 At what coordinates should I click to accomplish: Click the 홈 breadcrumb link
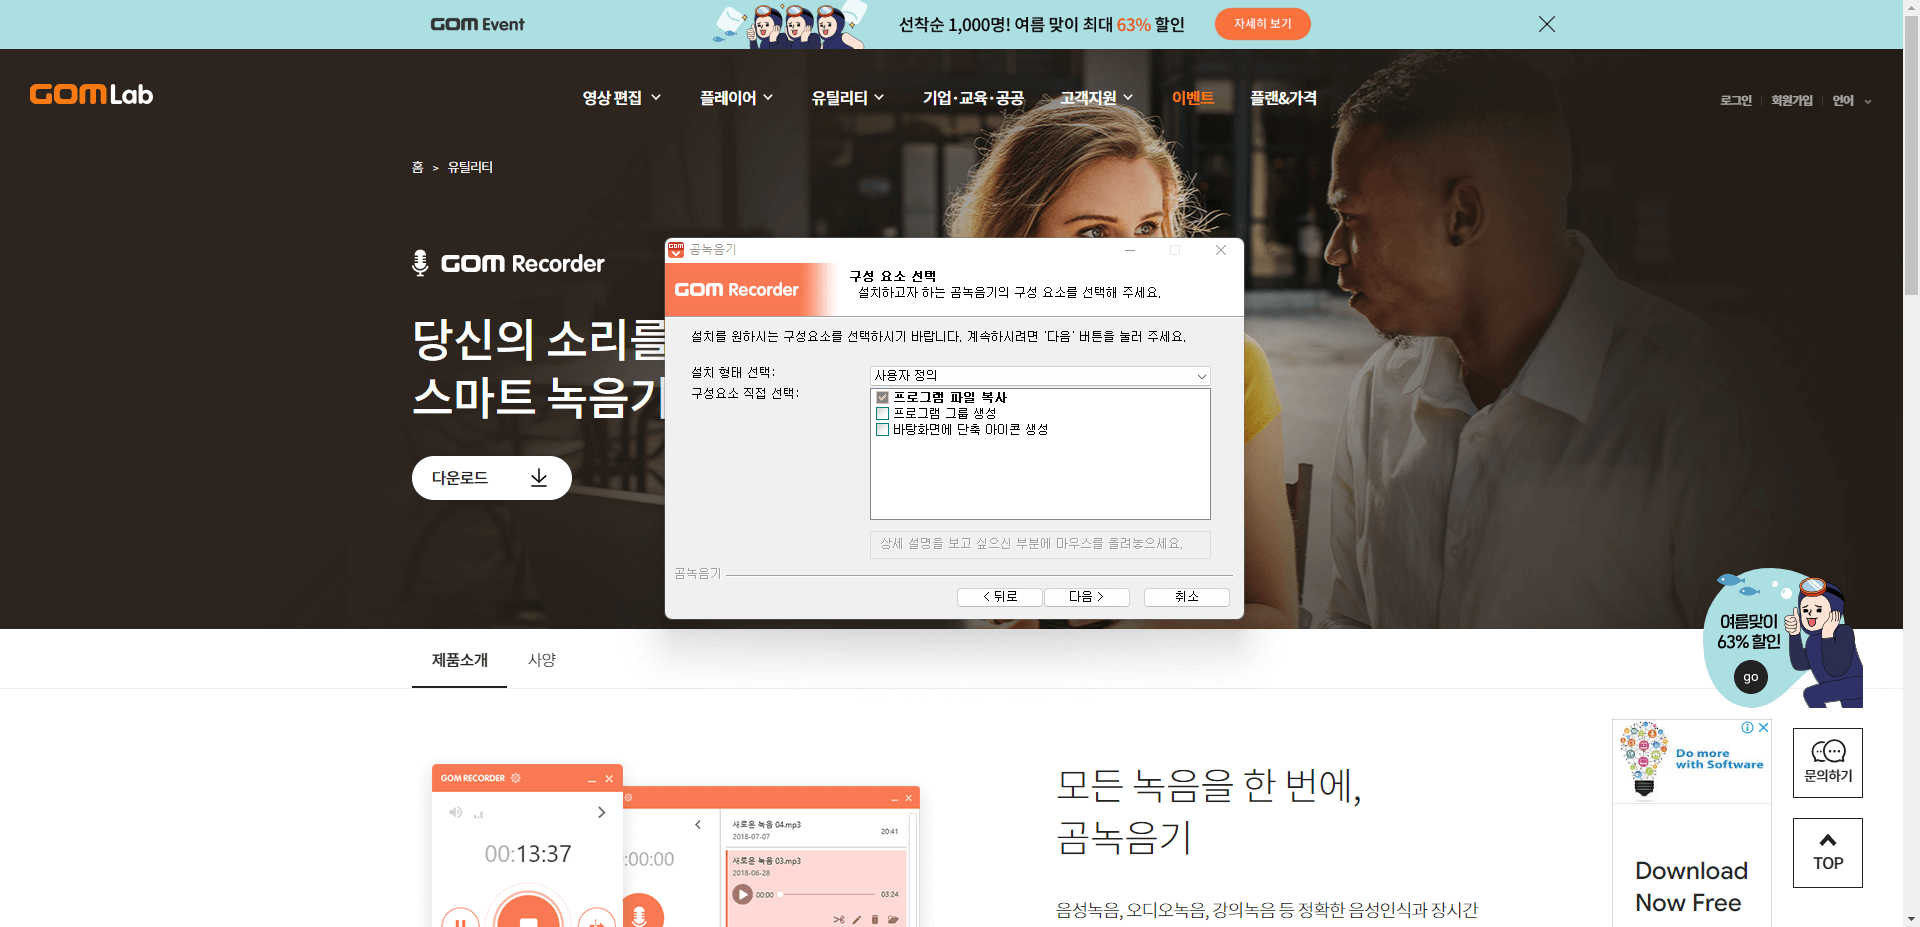(417, 167)
